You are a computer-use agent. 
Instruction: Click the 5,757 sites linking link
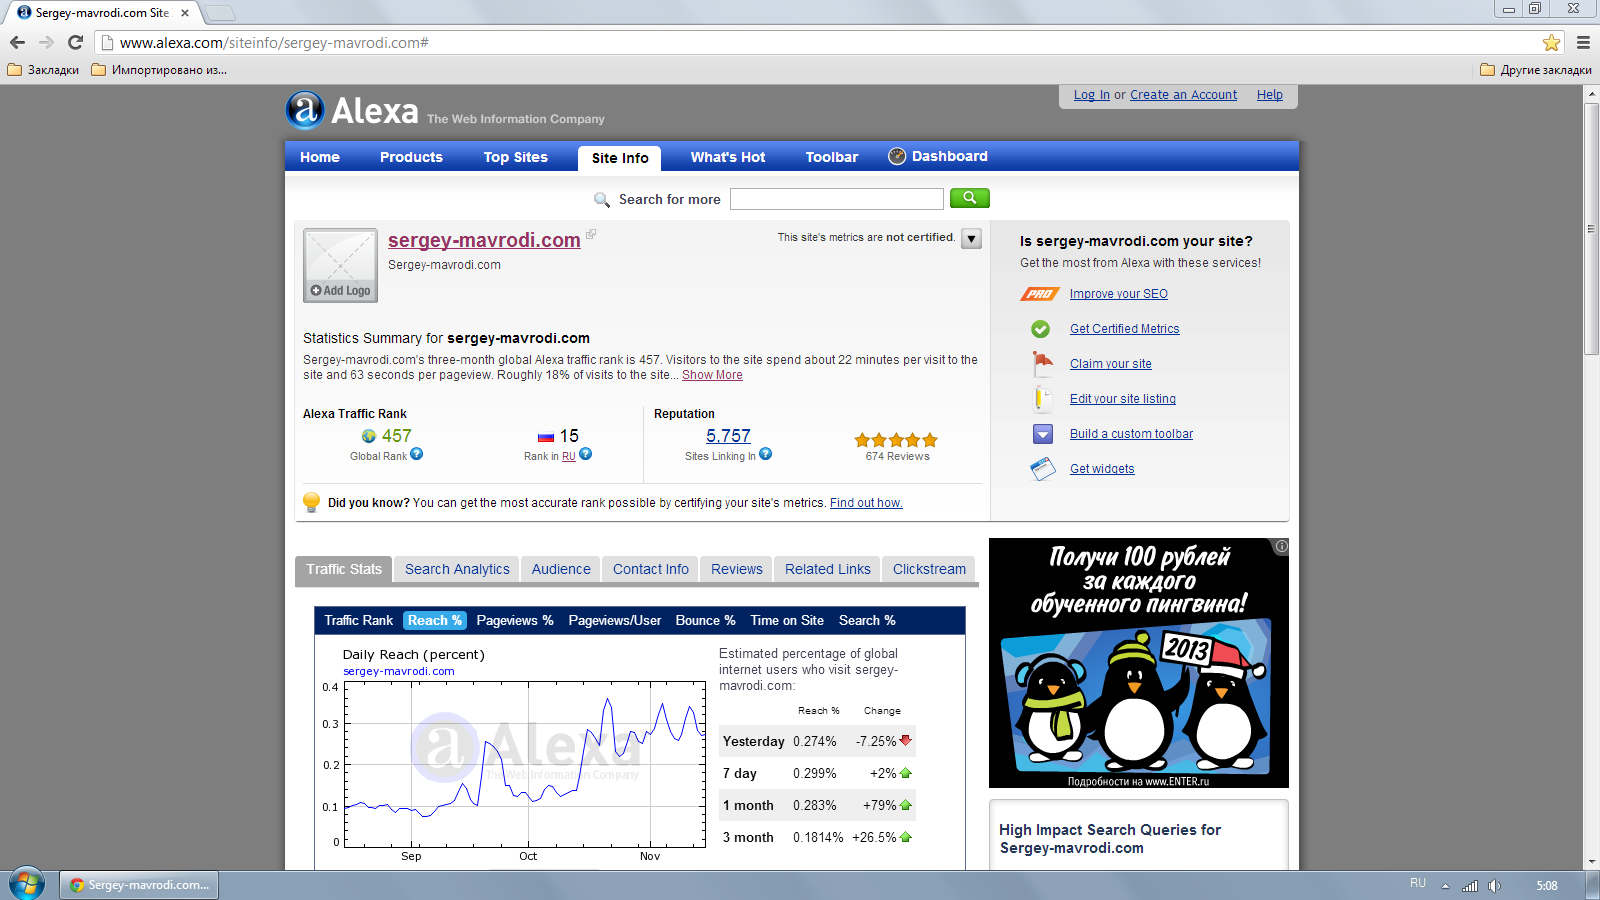point(728,436)
